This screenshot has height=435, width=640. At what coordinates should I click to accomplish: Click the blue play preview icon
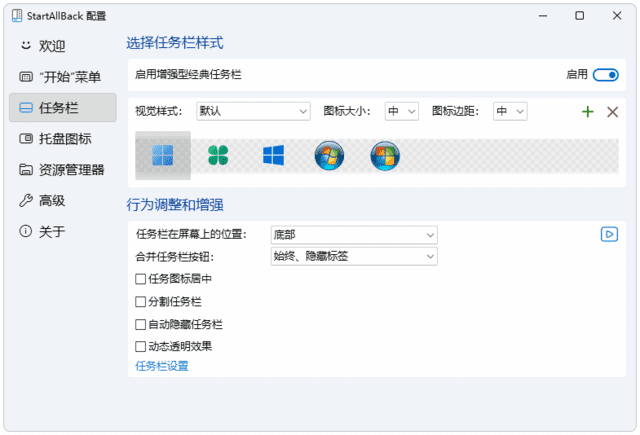pyautogui.click(x=608, y=234)
